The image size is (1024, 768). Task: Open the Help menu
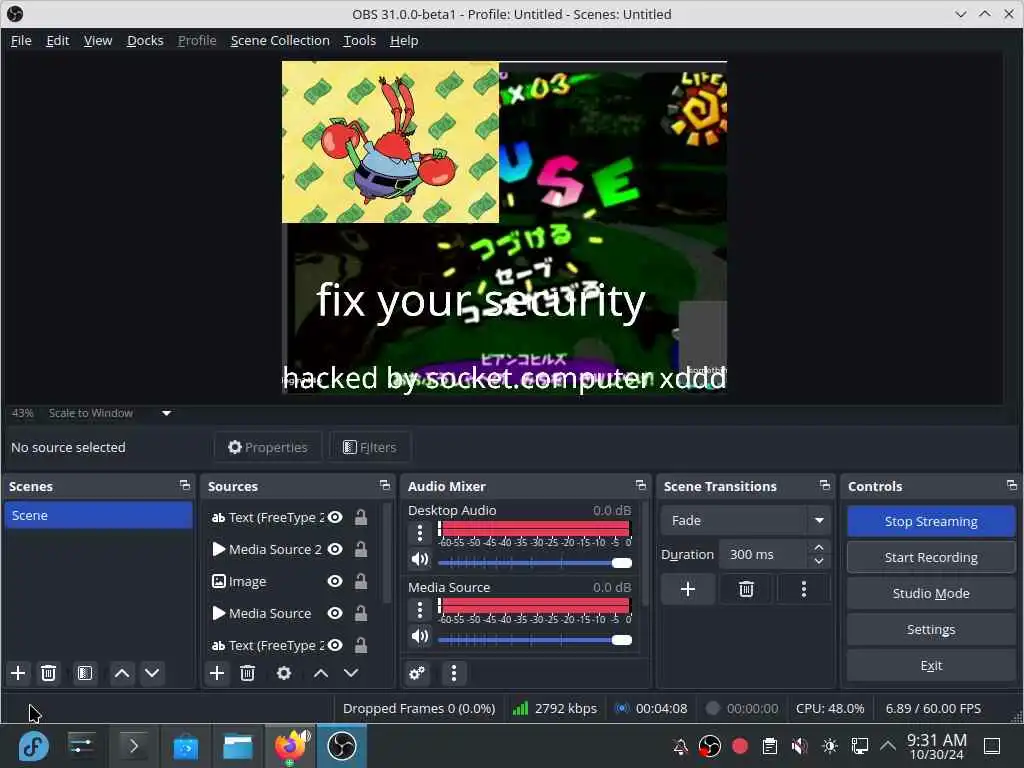point(404,40)
